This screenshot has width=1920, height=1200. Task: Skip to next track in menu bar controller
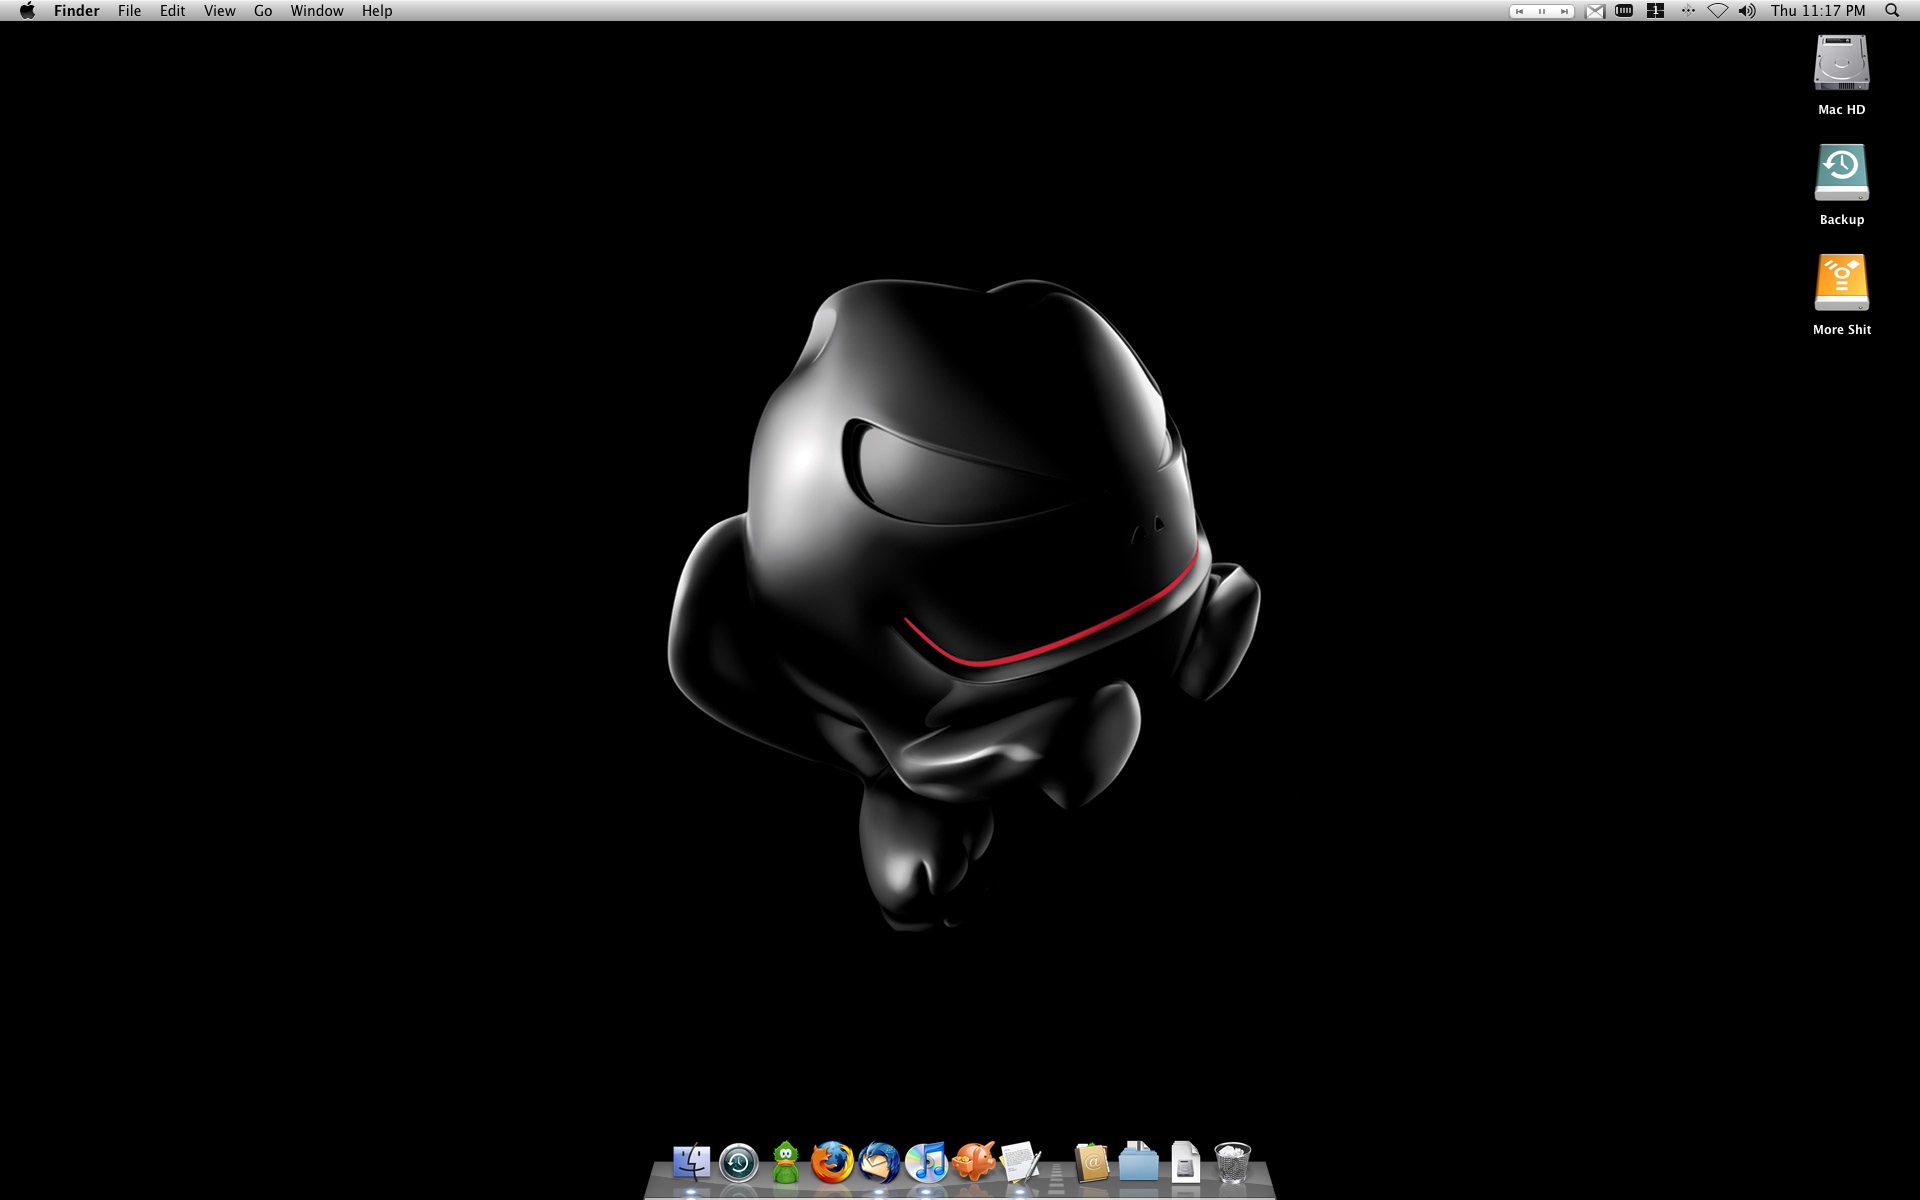[x=1564, y=11]
